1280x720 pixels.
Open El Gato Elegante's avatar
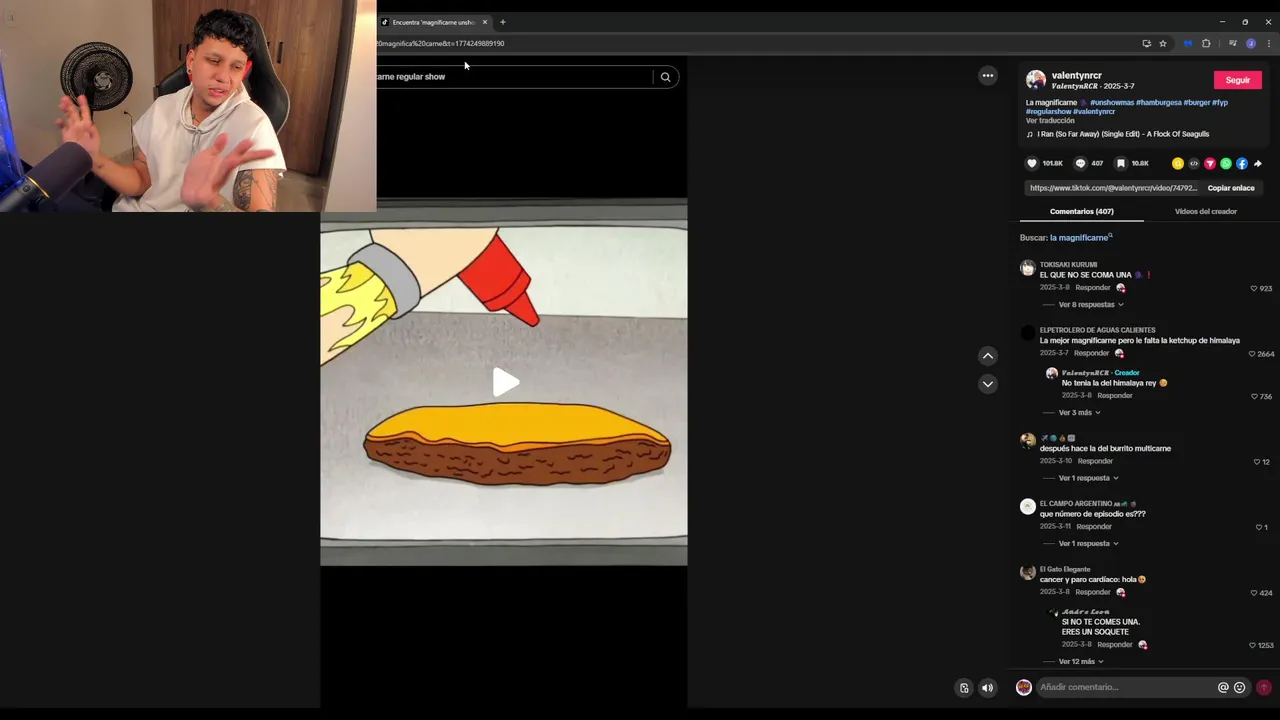(1027, 573)
